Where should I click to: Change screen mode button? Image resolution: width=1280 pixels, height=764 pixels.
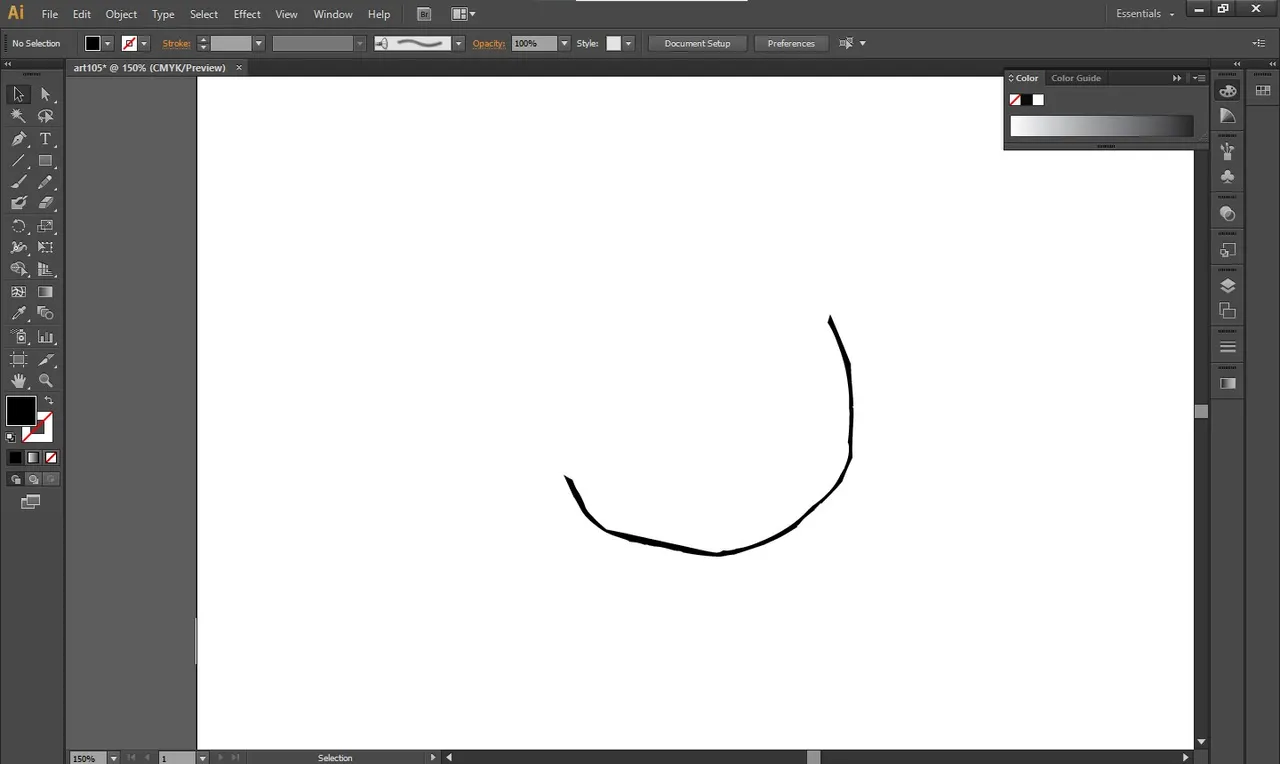coord(31,502)
